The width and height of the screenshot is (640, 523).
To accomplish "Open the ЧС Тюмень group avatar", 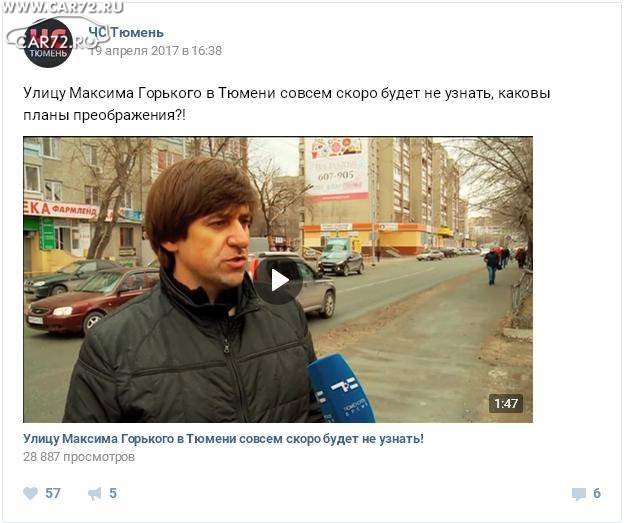I will click(48, 42).
